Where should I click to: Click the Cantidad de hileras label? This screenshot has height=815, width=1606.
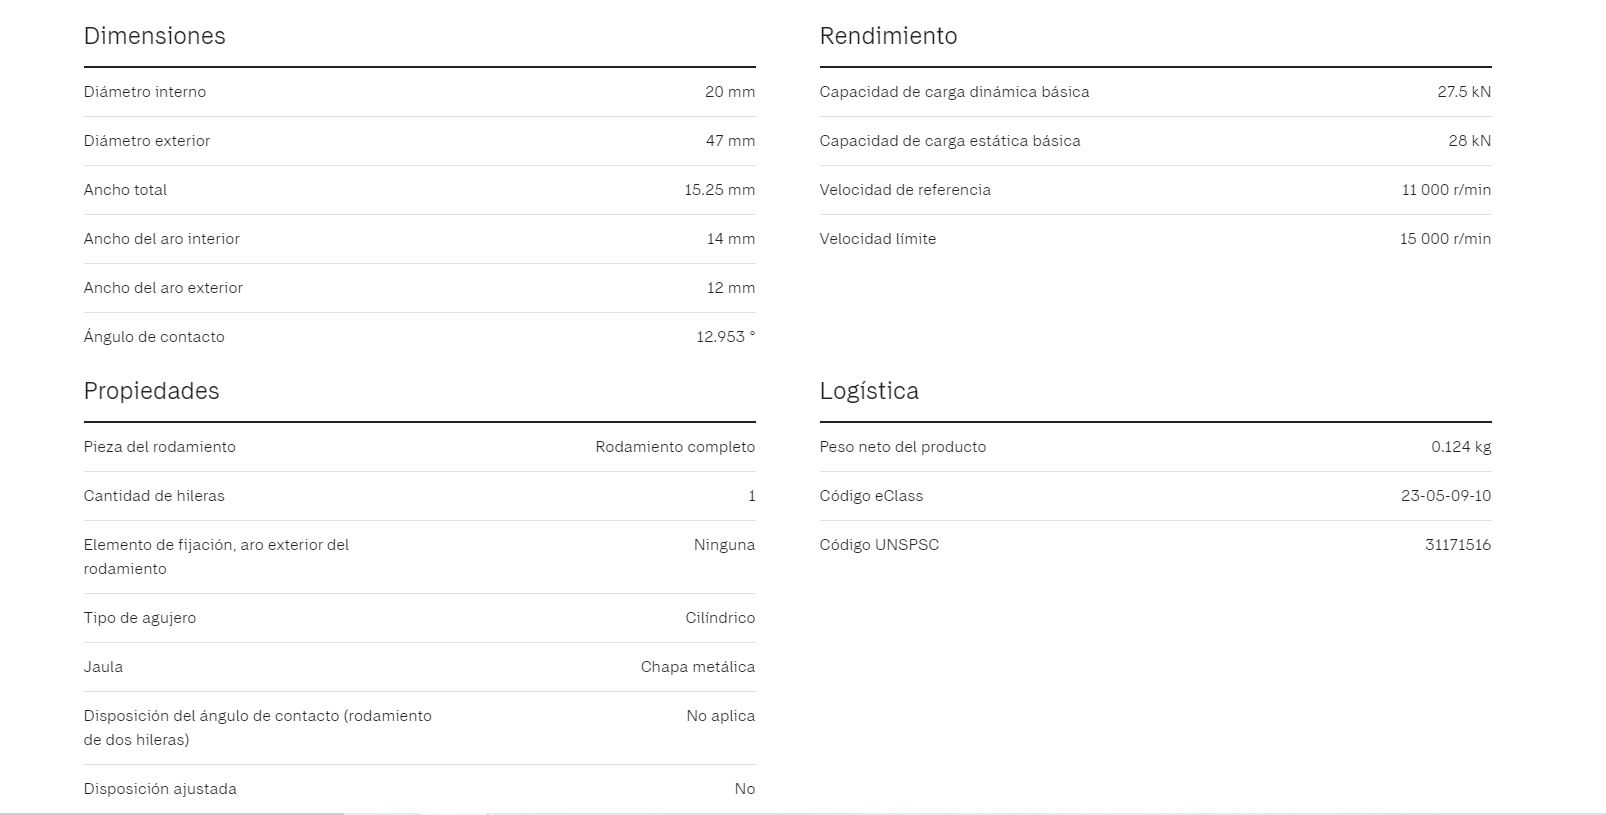click(154, 496)
